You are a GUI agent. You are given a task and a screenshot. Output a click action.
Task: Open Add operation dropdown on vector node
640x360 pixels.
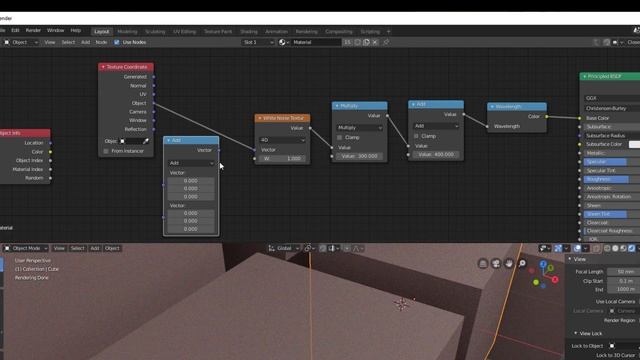(x=191, y=163)
